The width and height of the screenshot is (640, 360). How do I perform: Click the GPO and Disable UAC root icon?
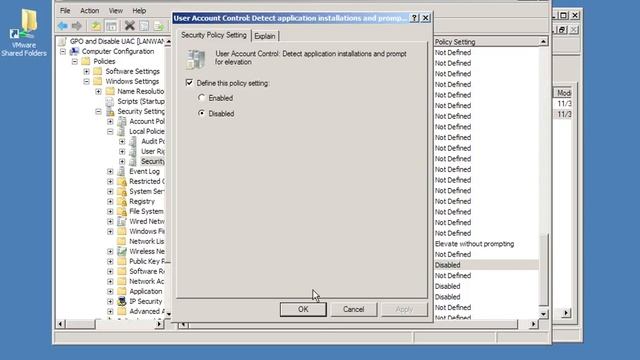62,41
